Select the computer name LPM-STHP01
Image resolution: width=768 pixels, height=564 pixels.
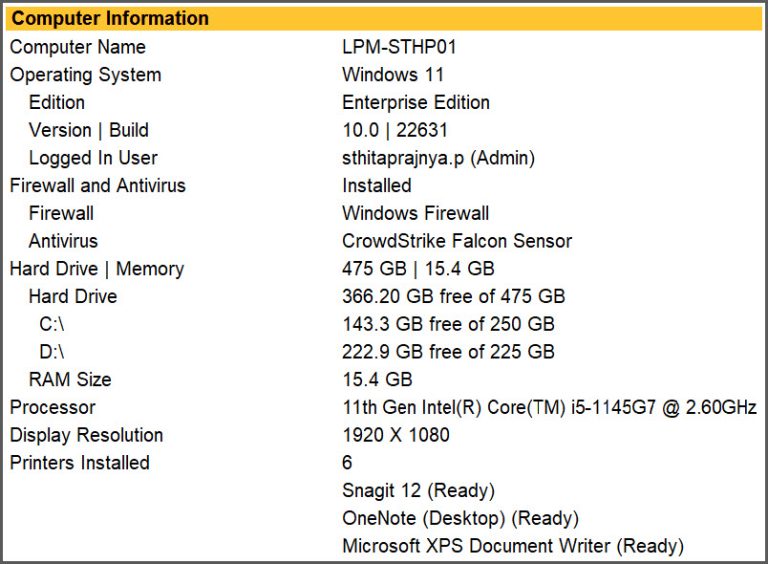click(x=399, y=47)
